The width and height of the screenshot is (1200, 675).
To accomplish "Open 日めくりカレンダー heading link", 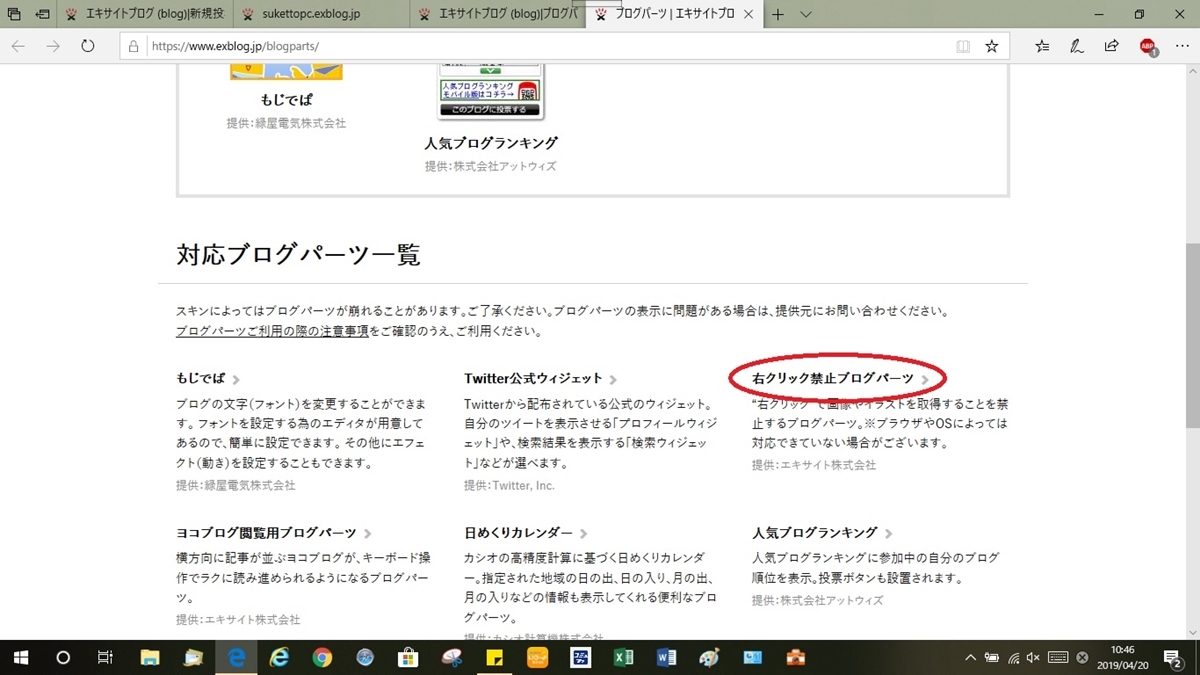I will tap(519, 533).
